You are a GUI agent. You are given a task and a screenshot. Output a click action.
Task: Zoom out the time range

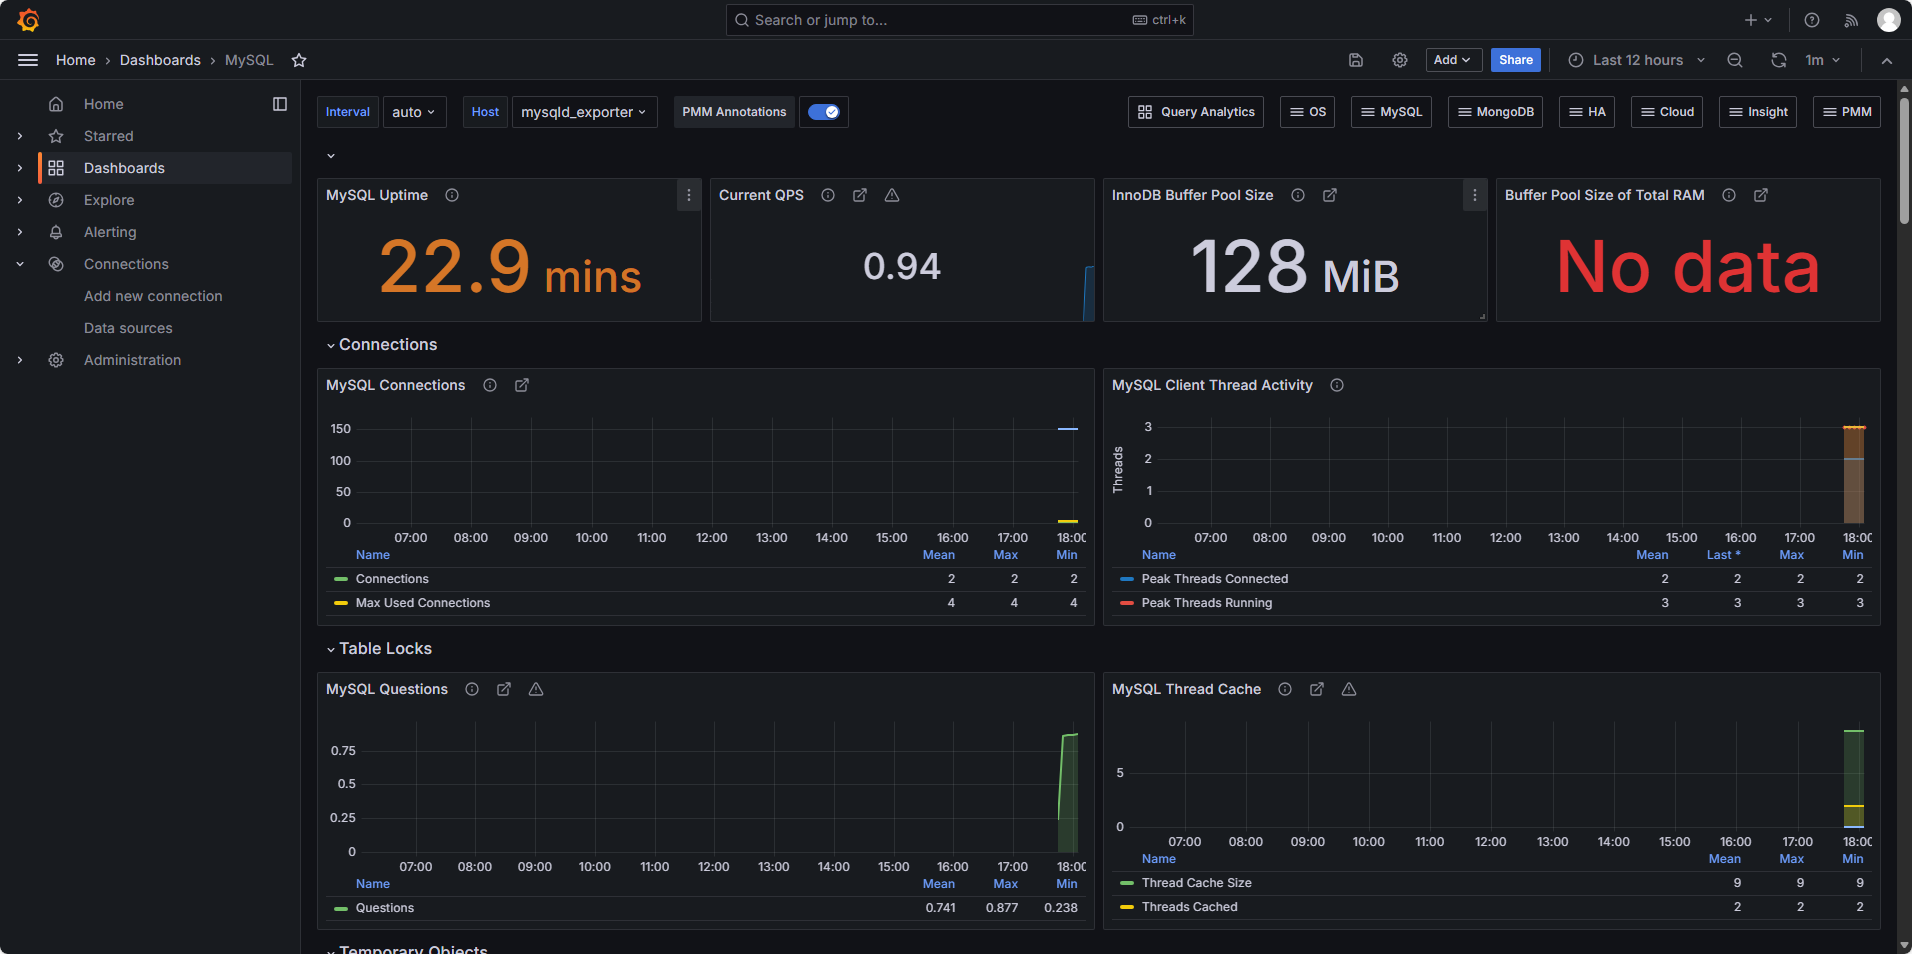pos(1735,60)
